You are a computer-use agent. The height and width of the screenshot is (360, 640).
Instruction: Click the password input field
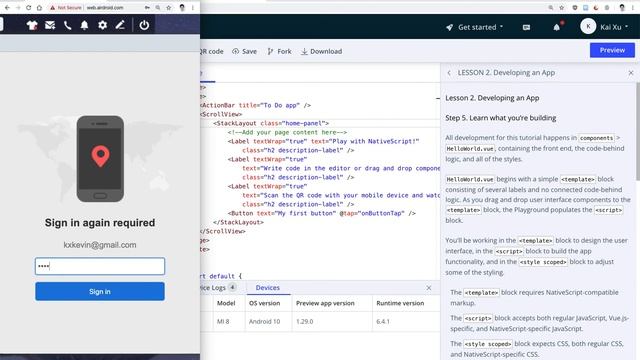[x=100, y=266]
